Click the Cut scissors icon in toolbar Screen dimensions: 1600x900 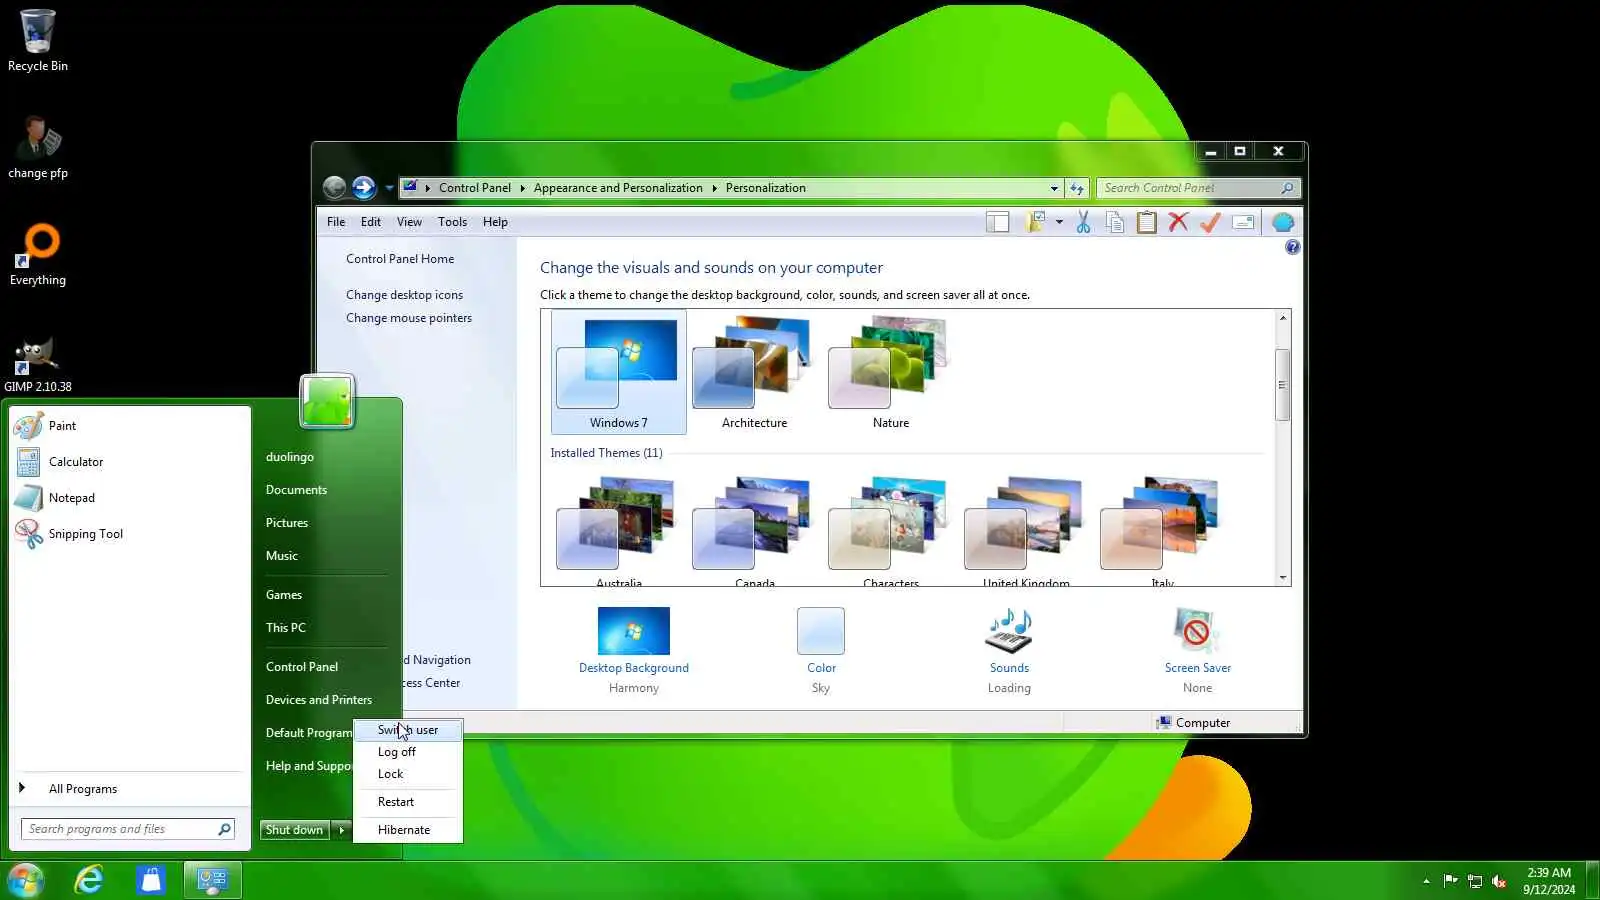coord(1083,222)
